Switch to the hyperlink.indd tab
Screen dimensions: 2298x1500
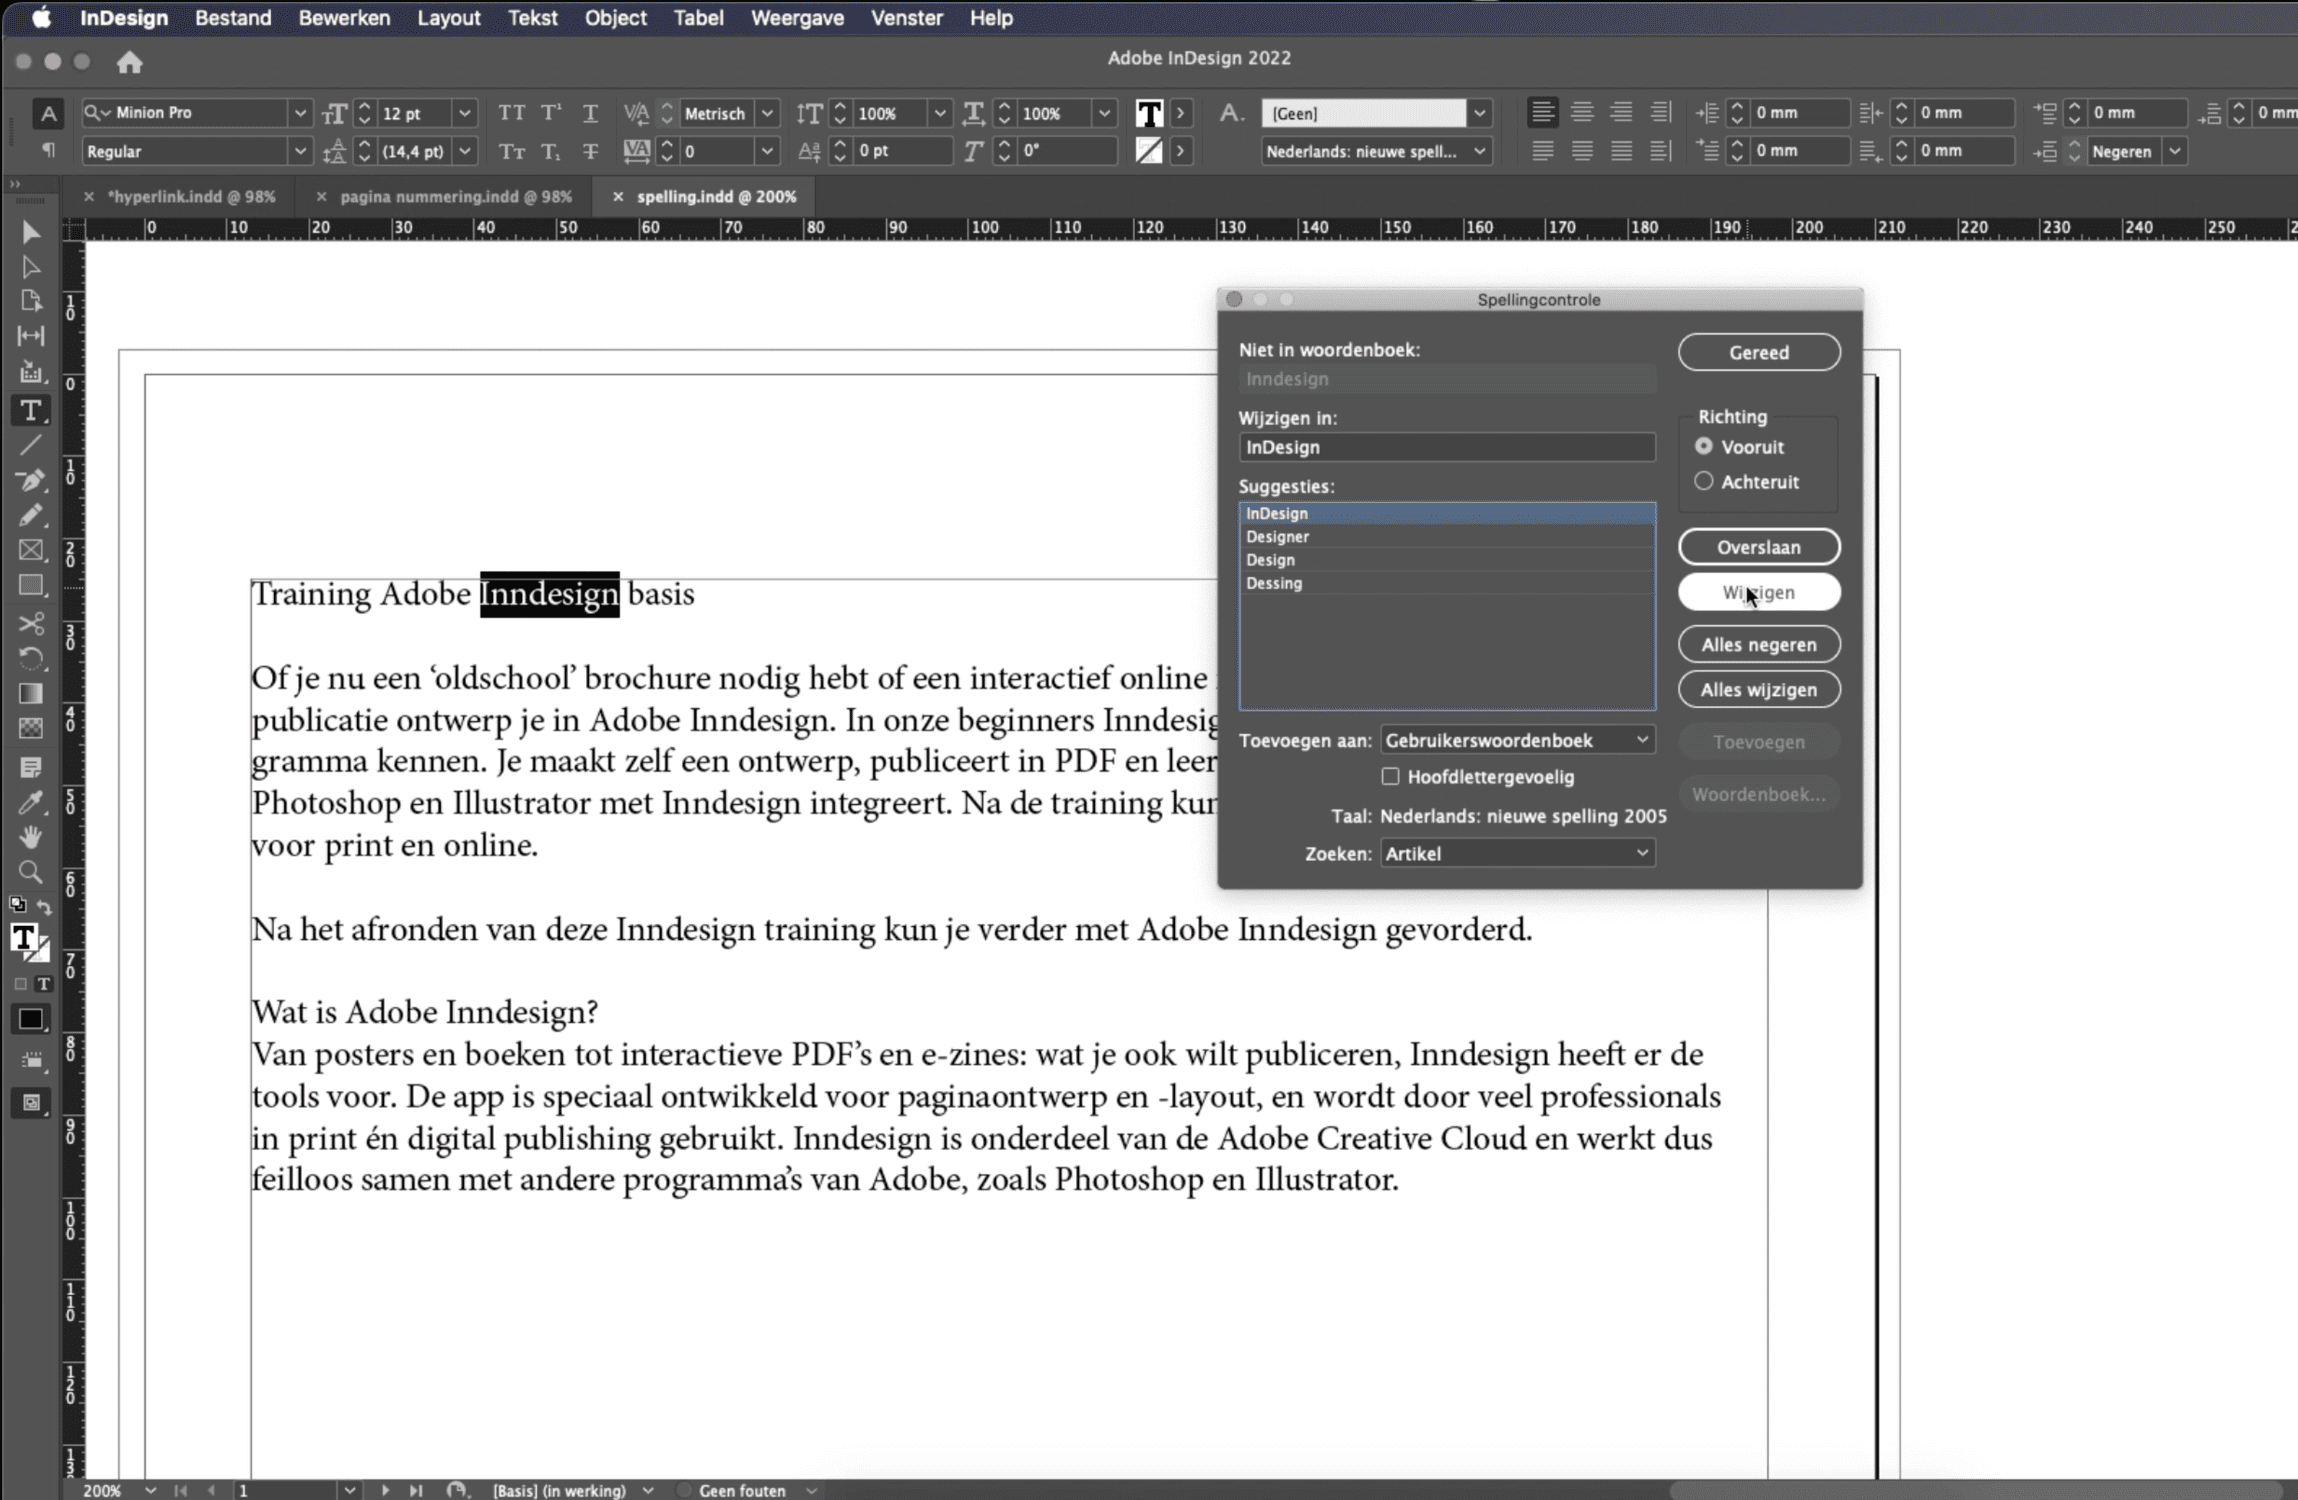(x=191, y=197)
